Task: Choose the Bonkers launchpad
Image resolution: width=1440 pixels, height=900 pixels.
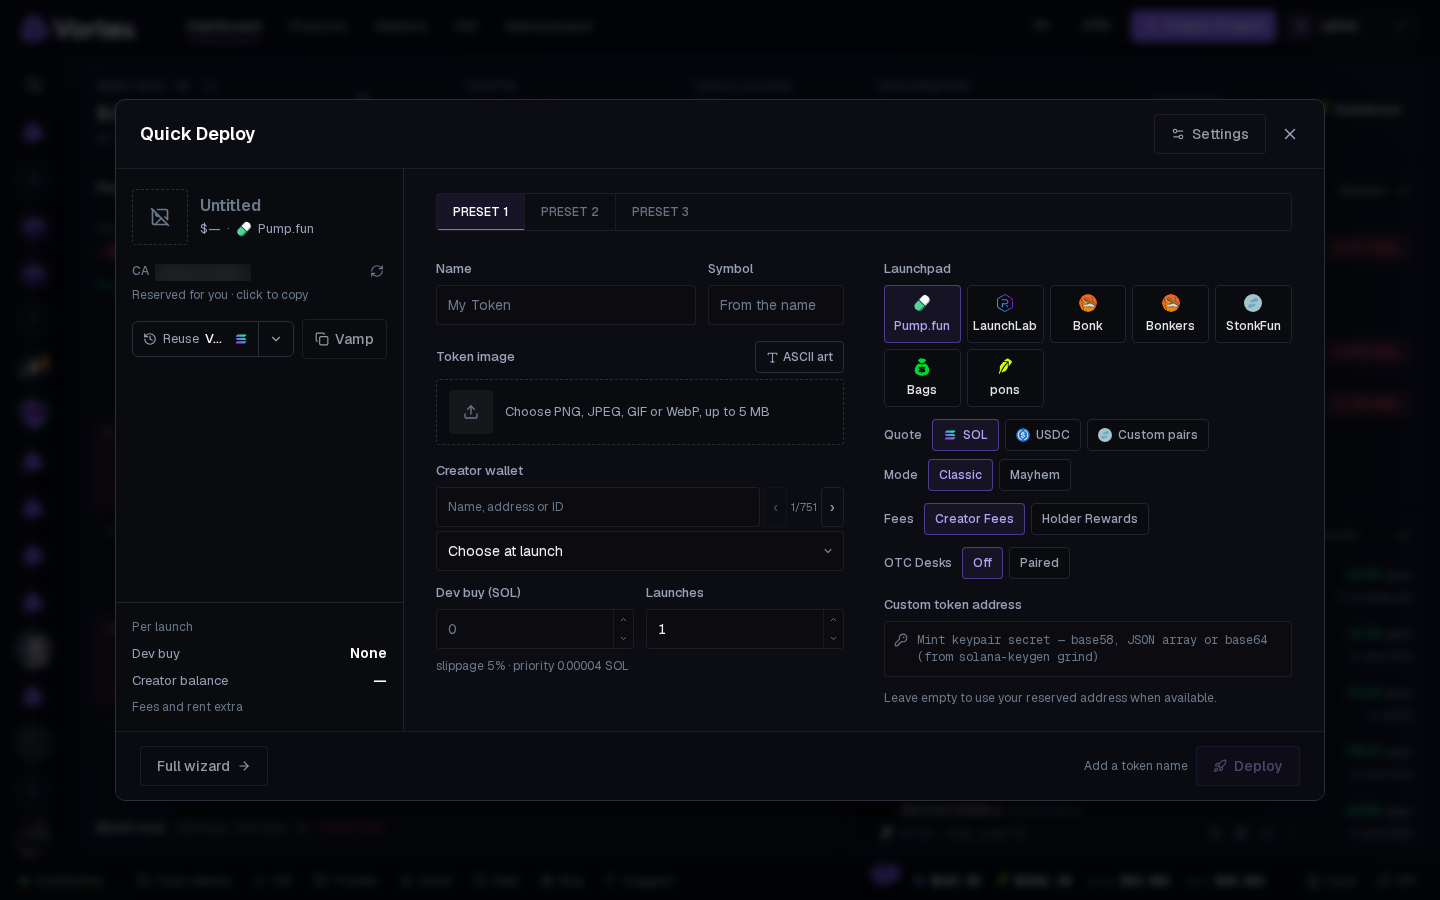Action: click(1170, 314)
